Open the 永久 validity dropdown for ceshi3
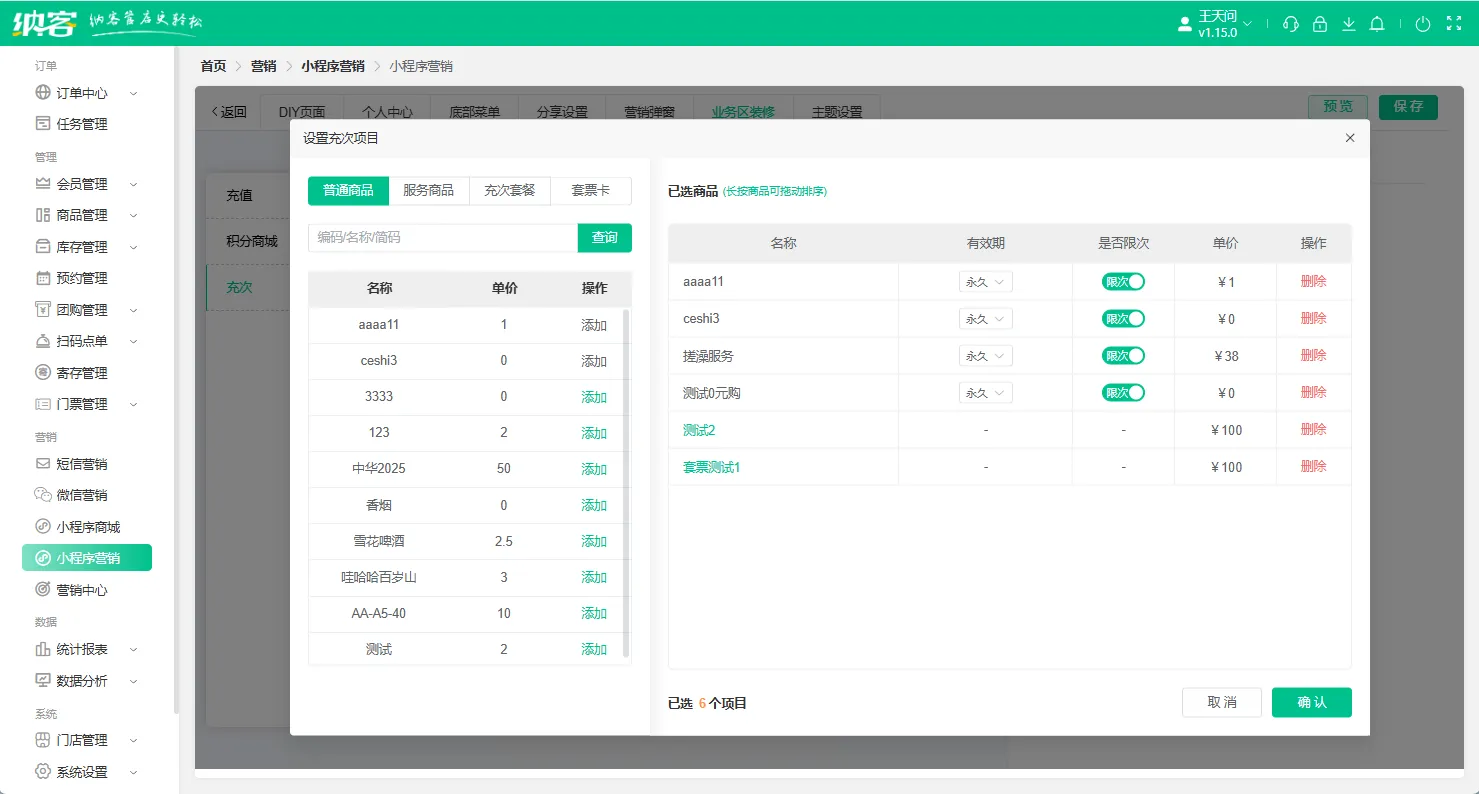This screenshot has width=1479, height=794. coord(985,318)
